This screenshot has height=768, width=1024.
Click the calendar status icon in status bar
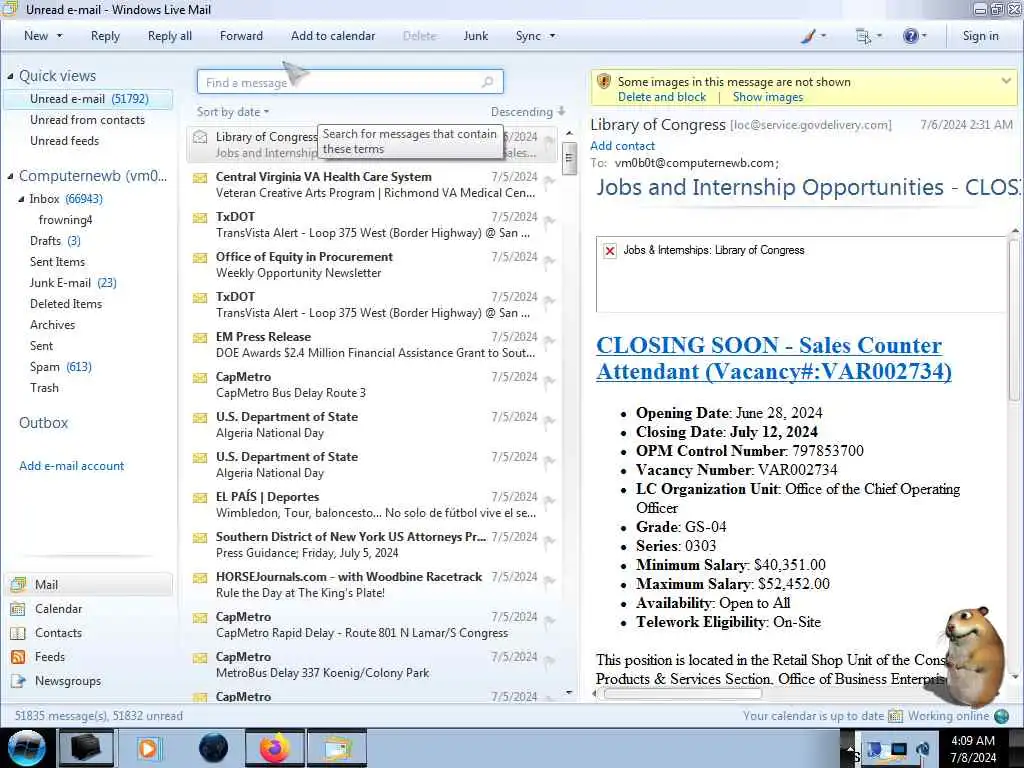click(895, 716)
